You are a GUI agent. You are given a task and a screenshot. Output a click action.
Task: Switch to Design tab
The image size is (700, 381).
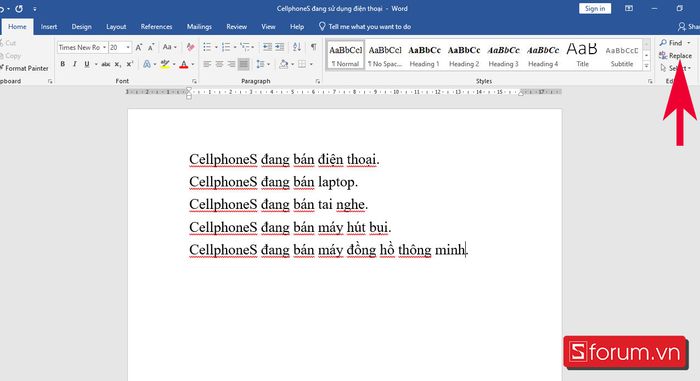pyautogui.click(x=81, y=27)
